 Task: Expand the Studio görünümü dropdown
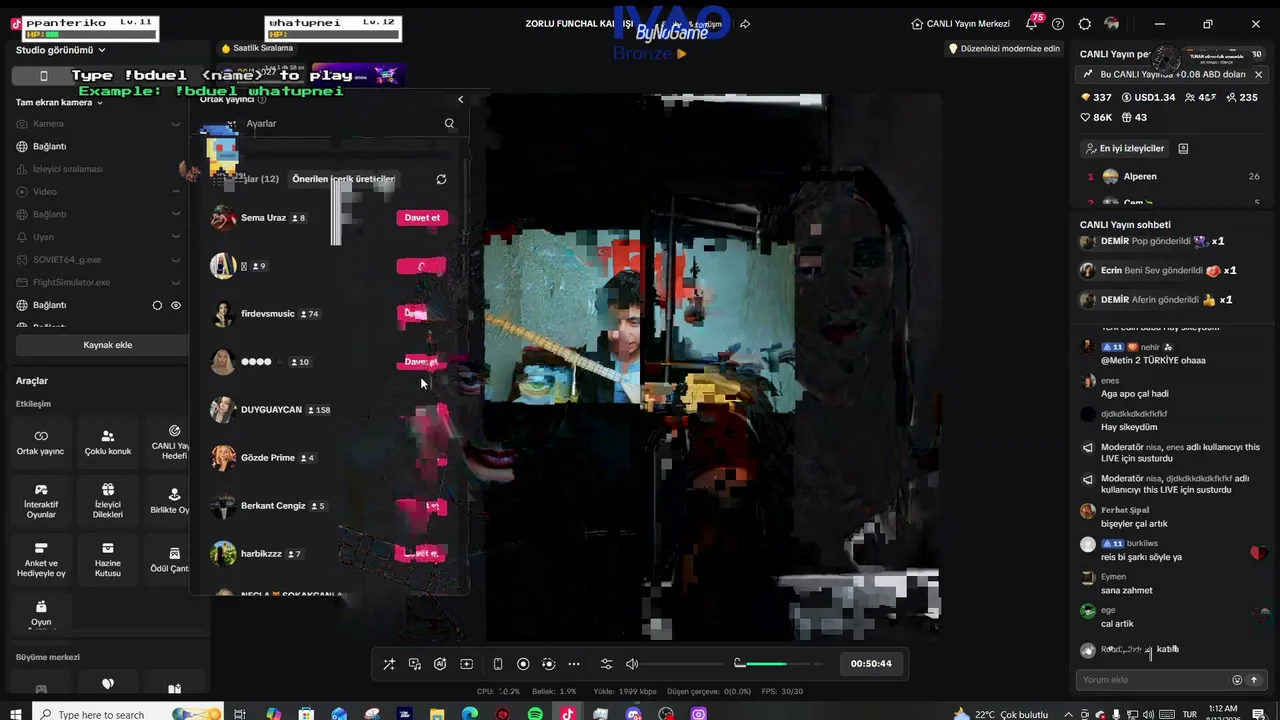(x=61, y=50)
